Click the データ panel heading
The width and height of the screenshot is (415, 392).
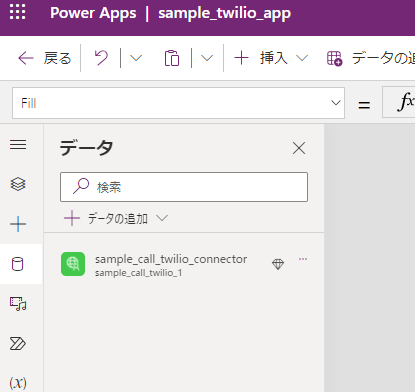pos(86,148)
